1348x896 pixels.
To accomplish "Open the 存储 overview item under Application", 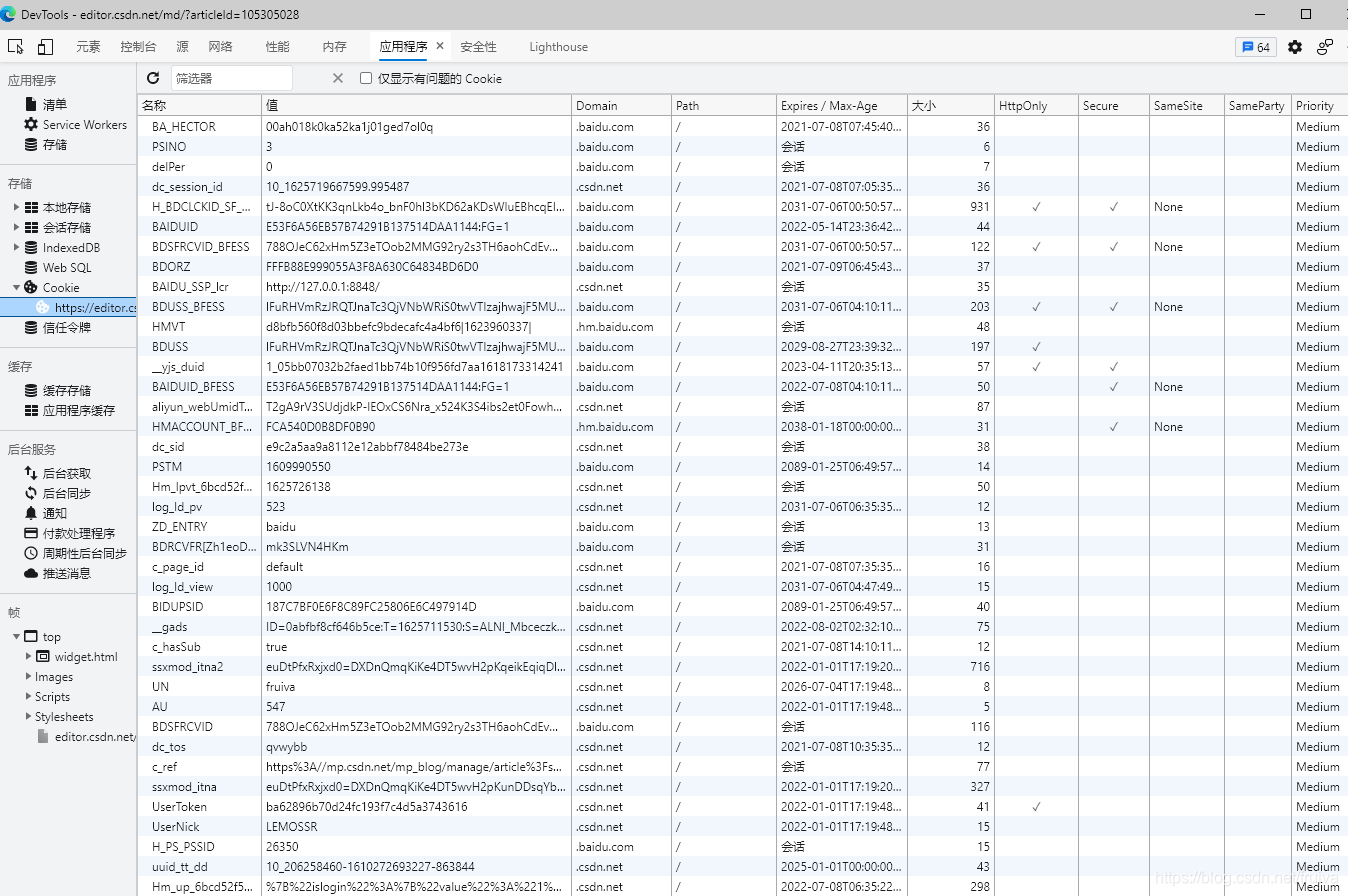I will click(55, 145).
